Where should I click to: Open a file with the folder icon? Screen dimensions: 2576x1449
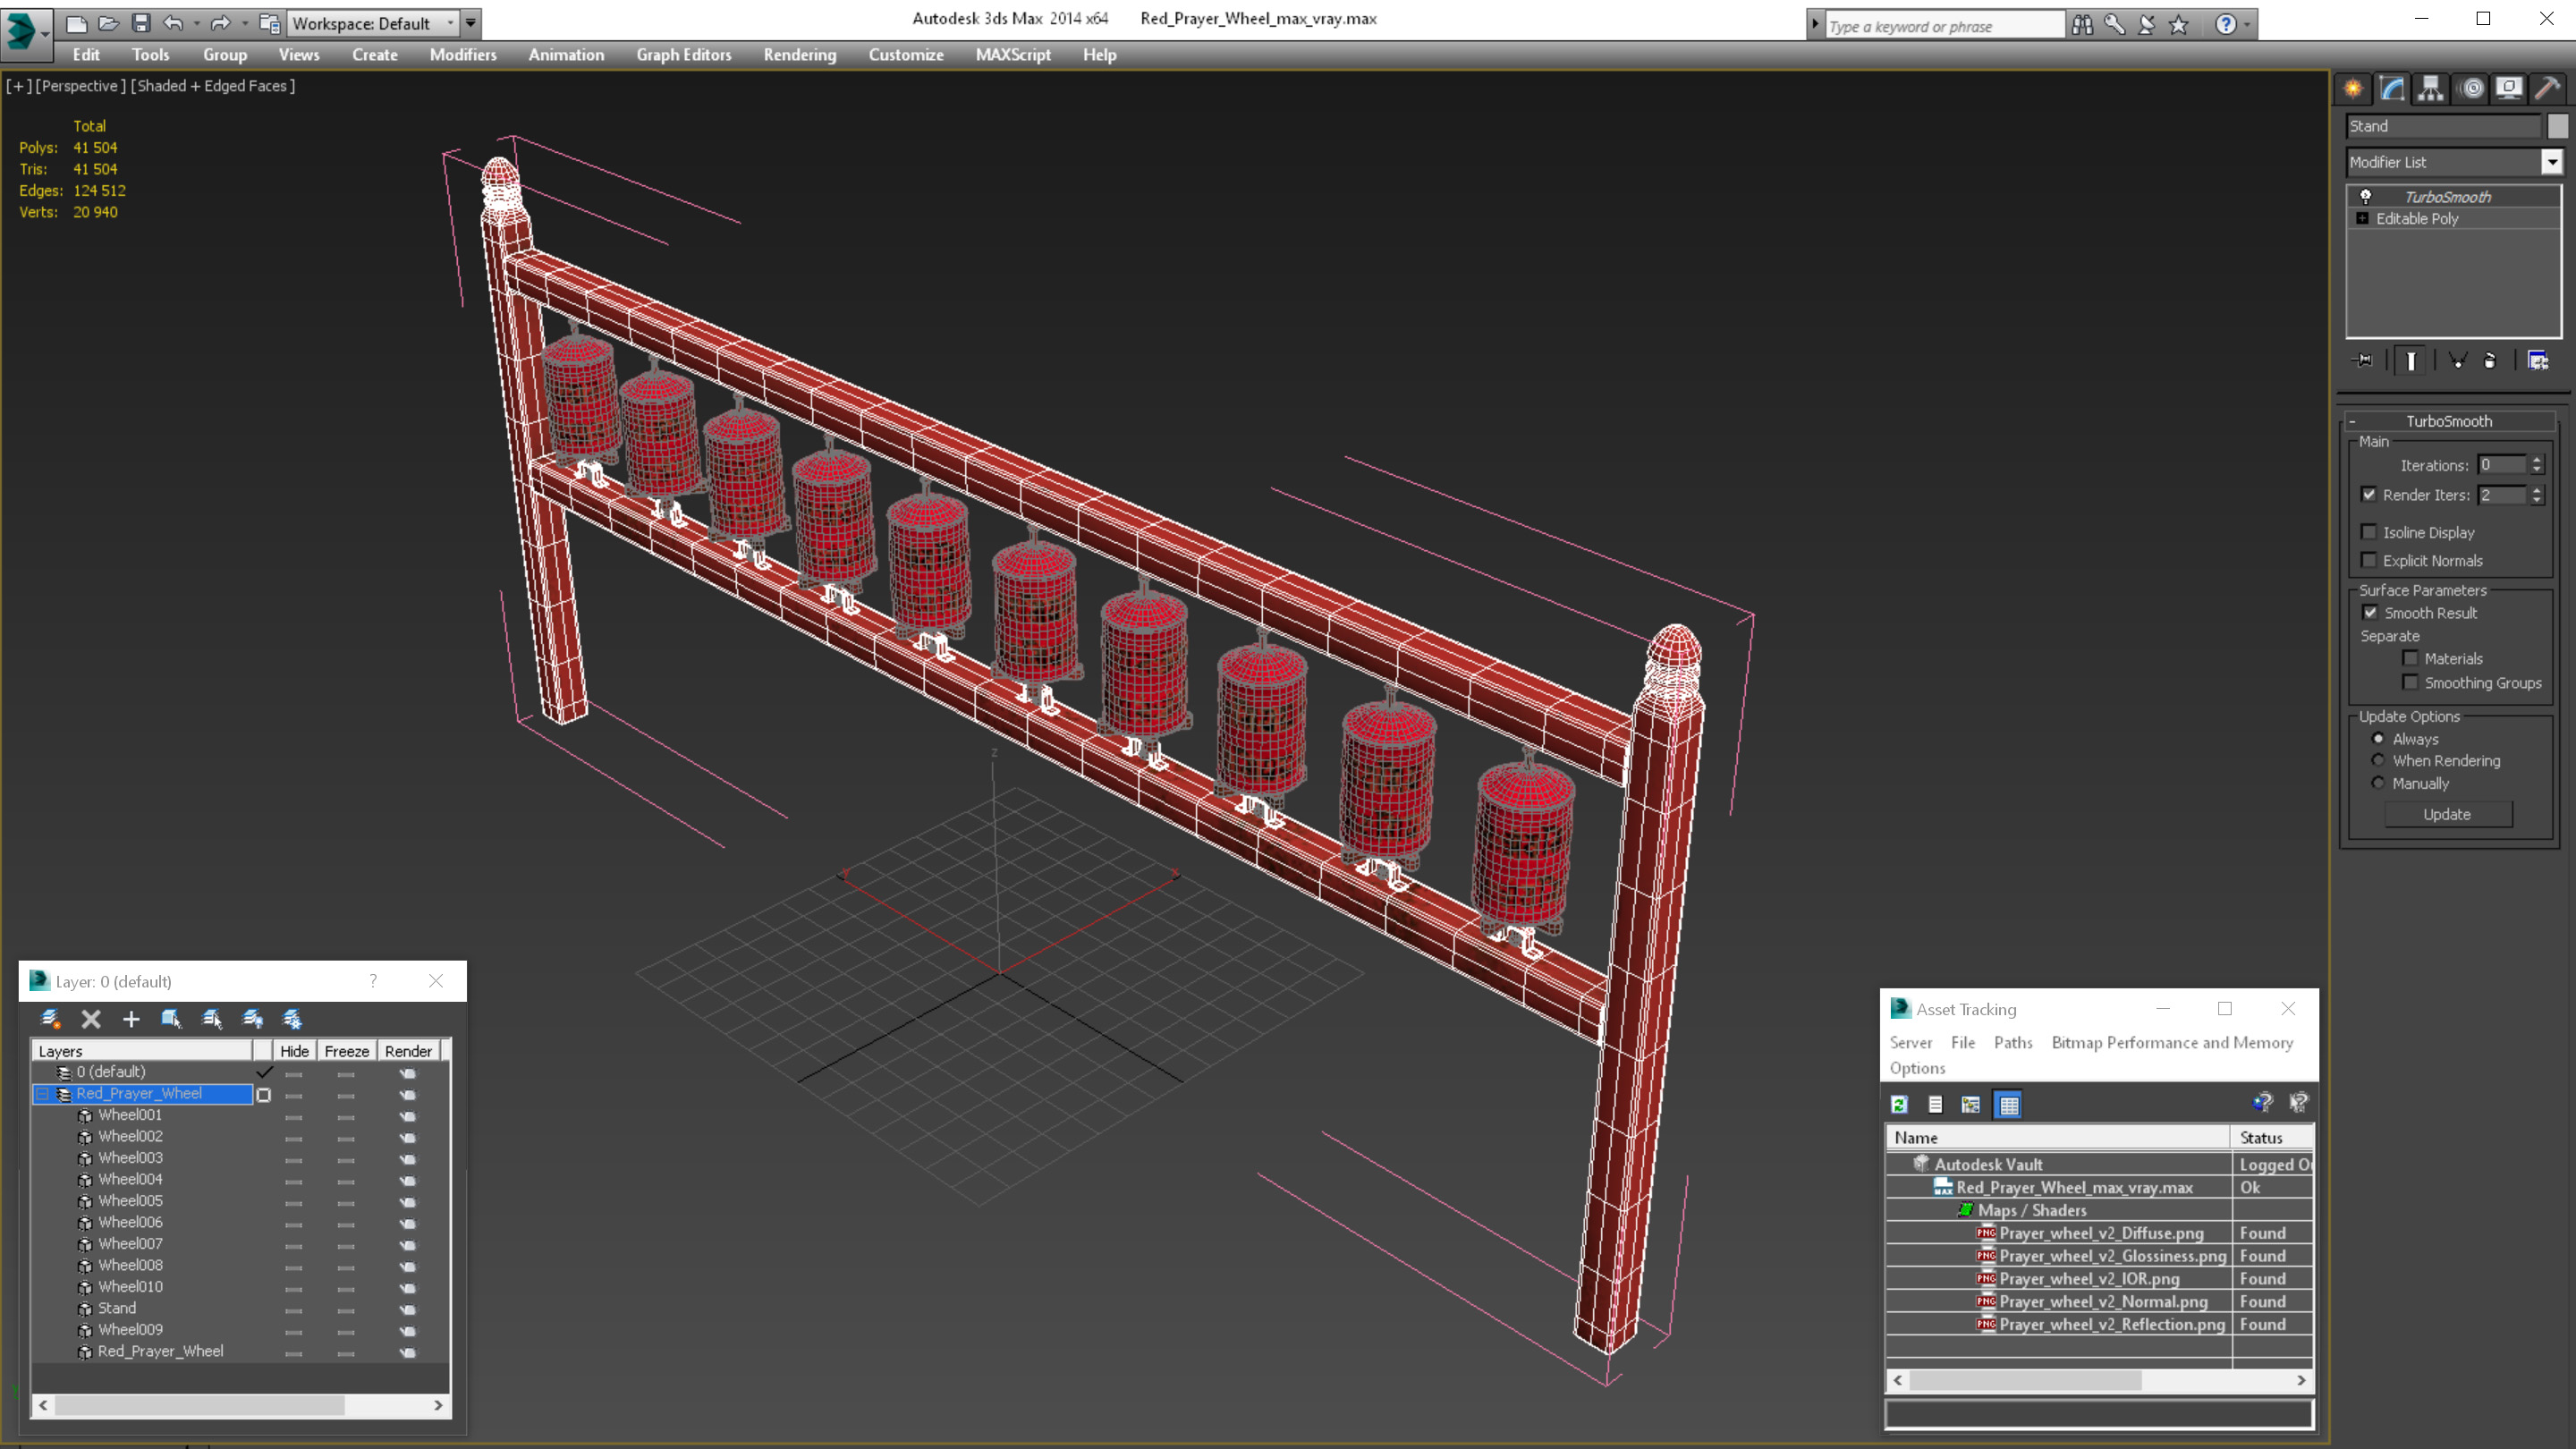(x=109, y=23)
